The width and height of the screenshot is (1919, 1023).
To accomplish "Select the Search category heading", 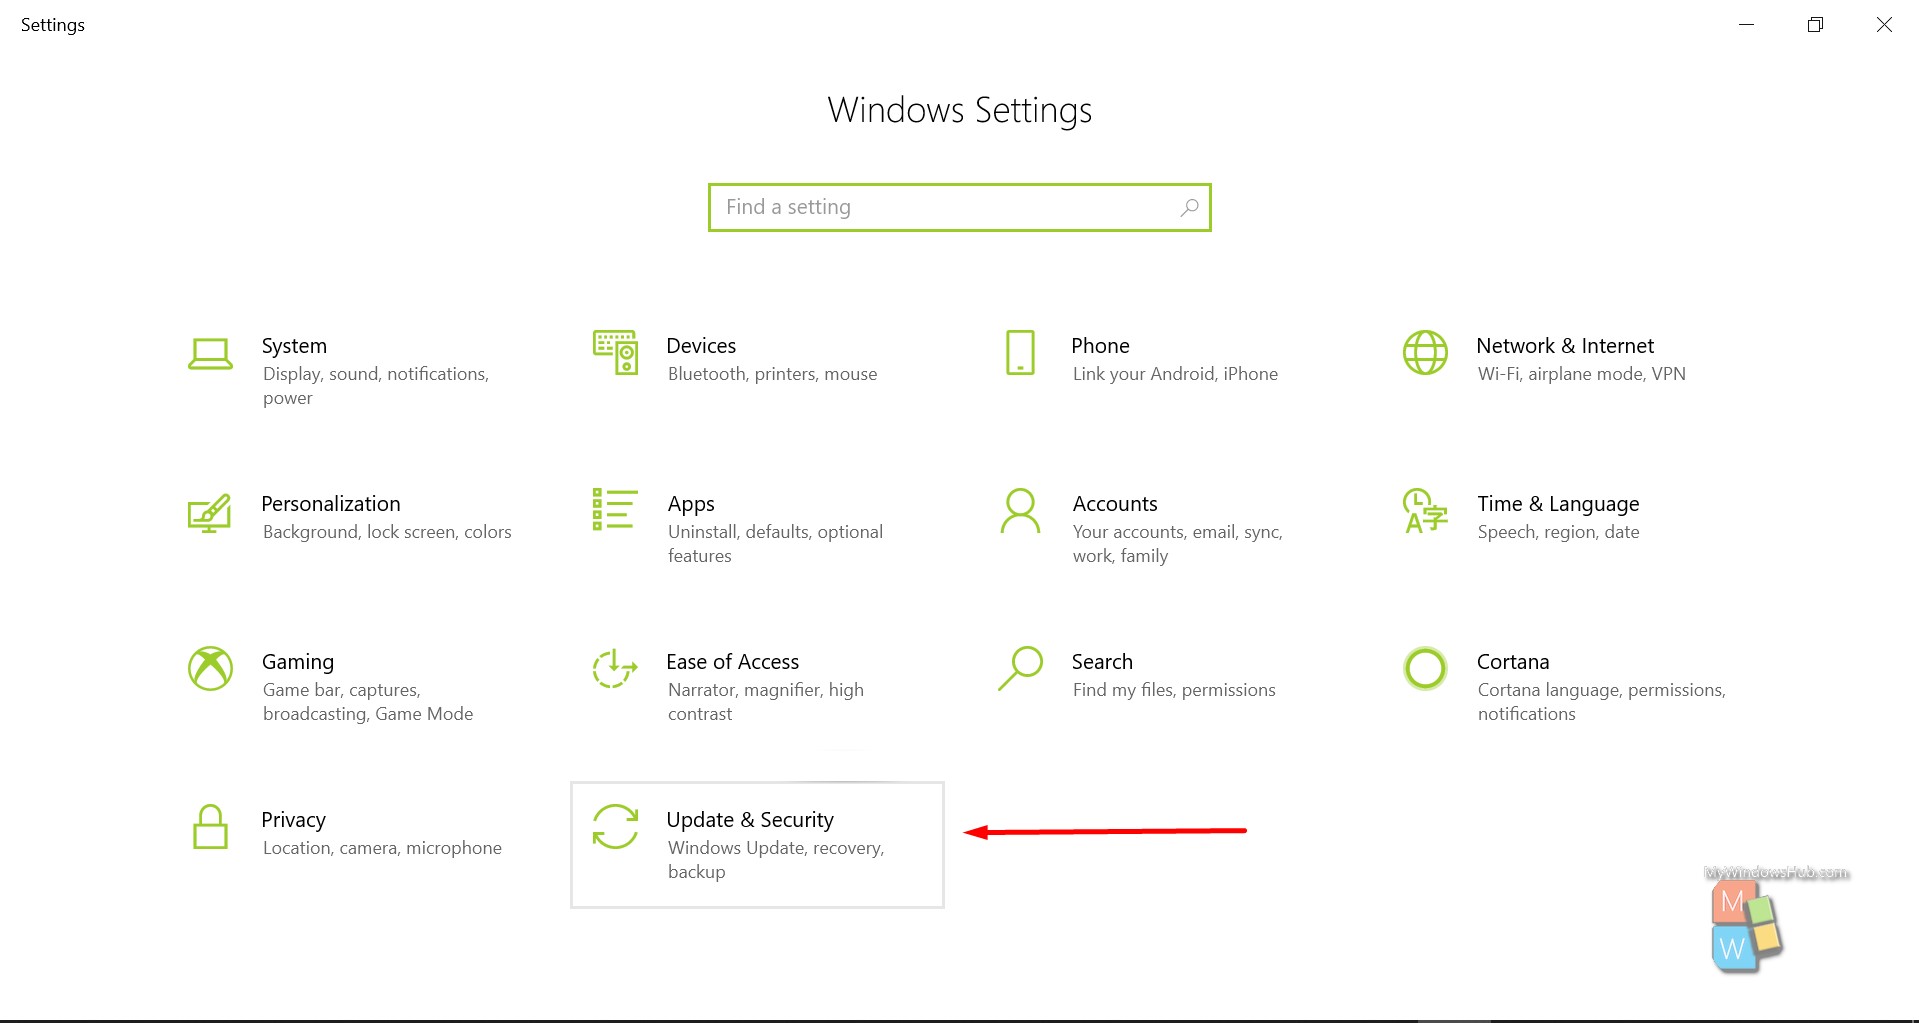I will pyautogui.click(x=1102, y=662).
